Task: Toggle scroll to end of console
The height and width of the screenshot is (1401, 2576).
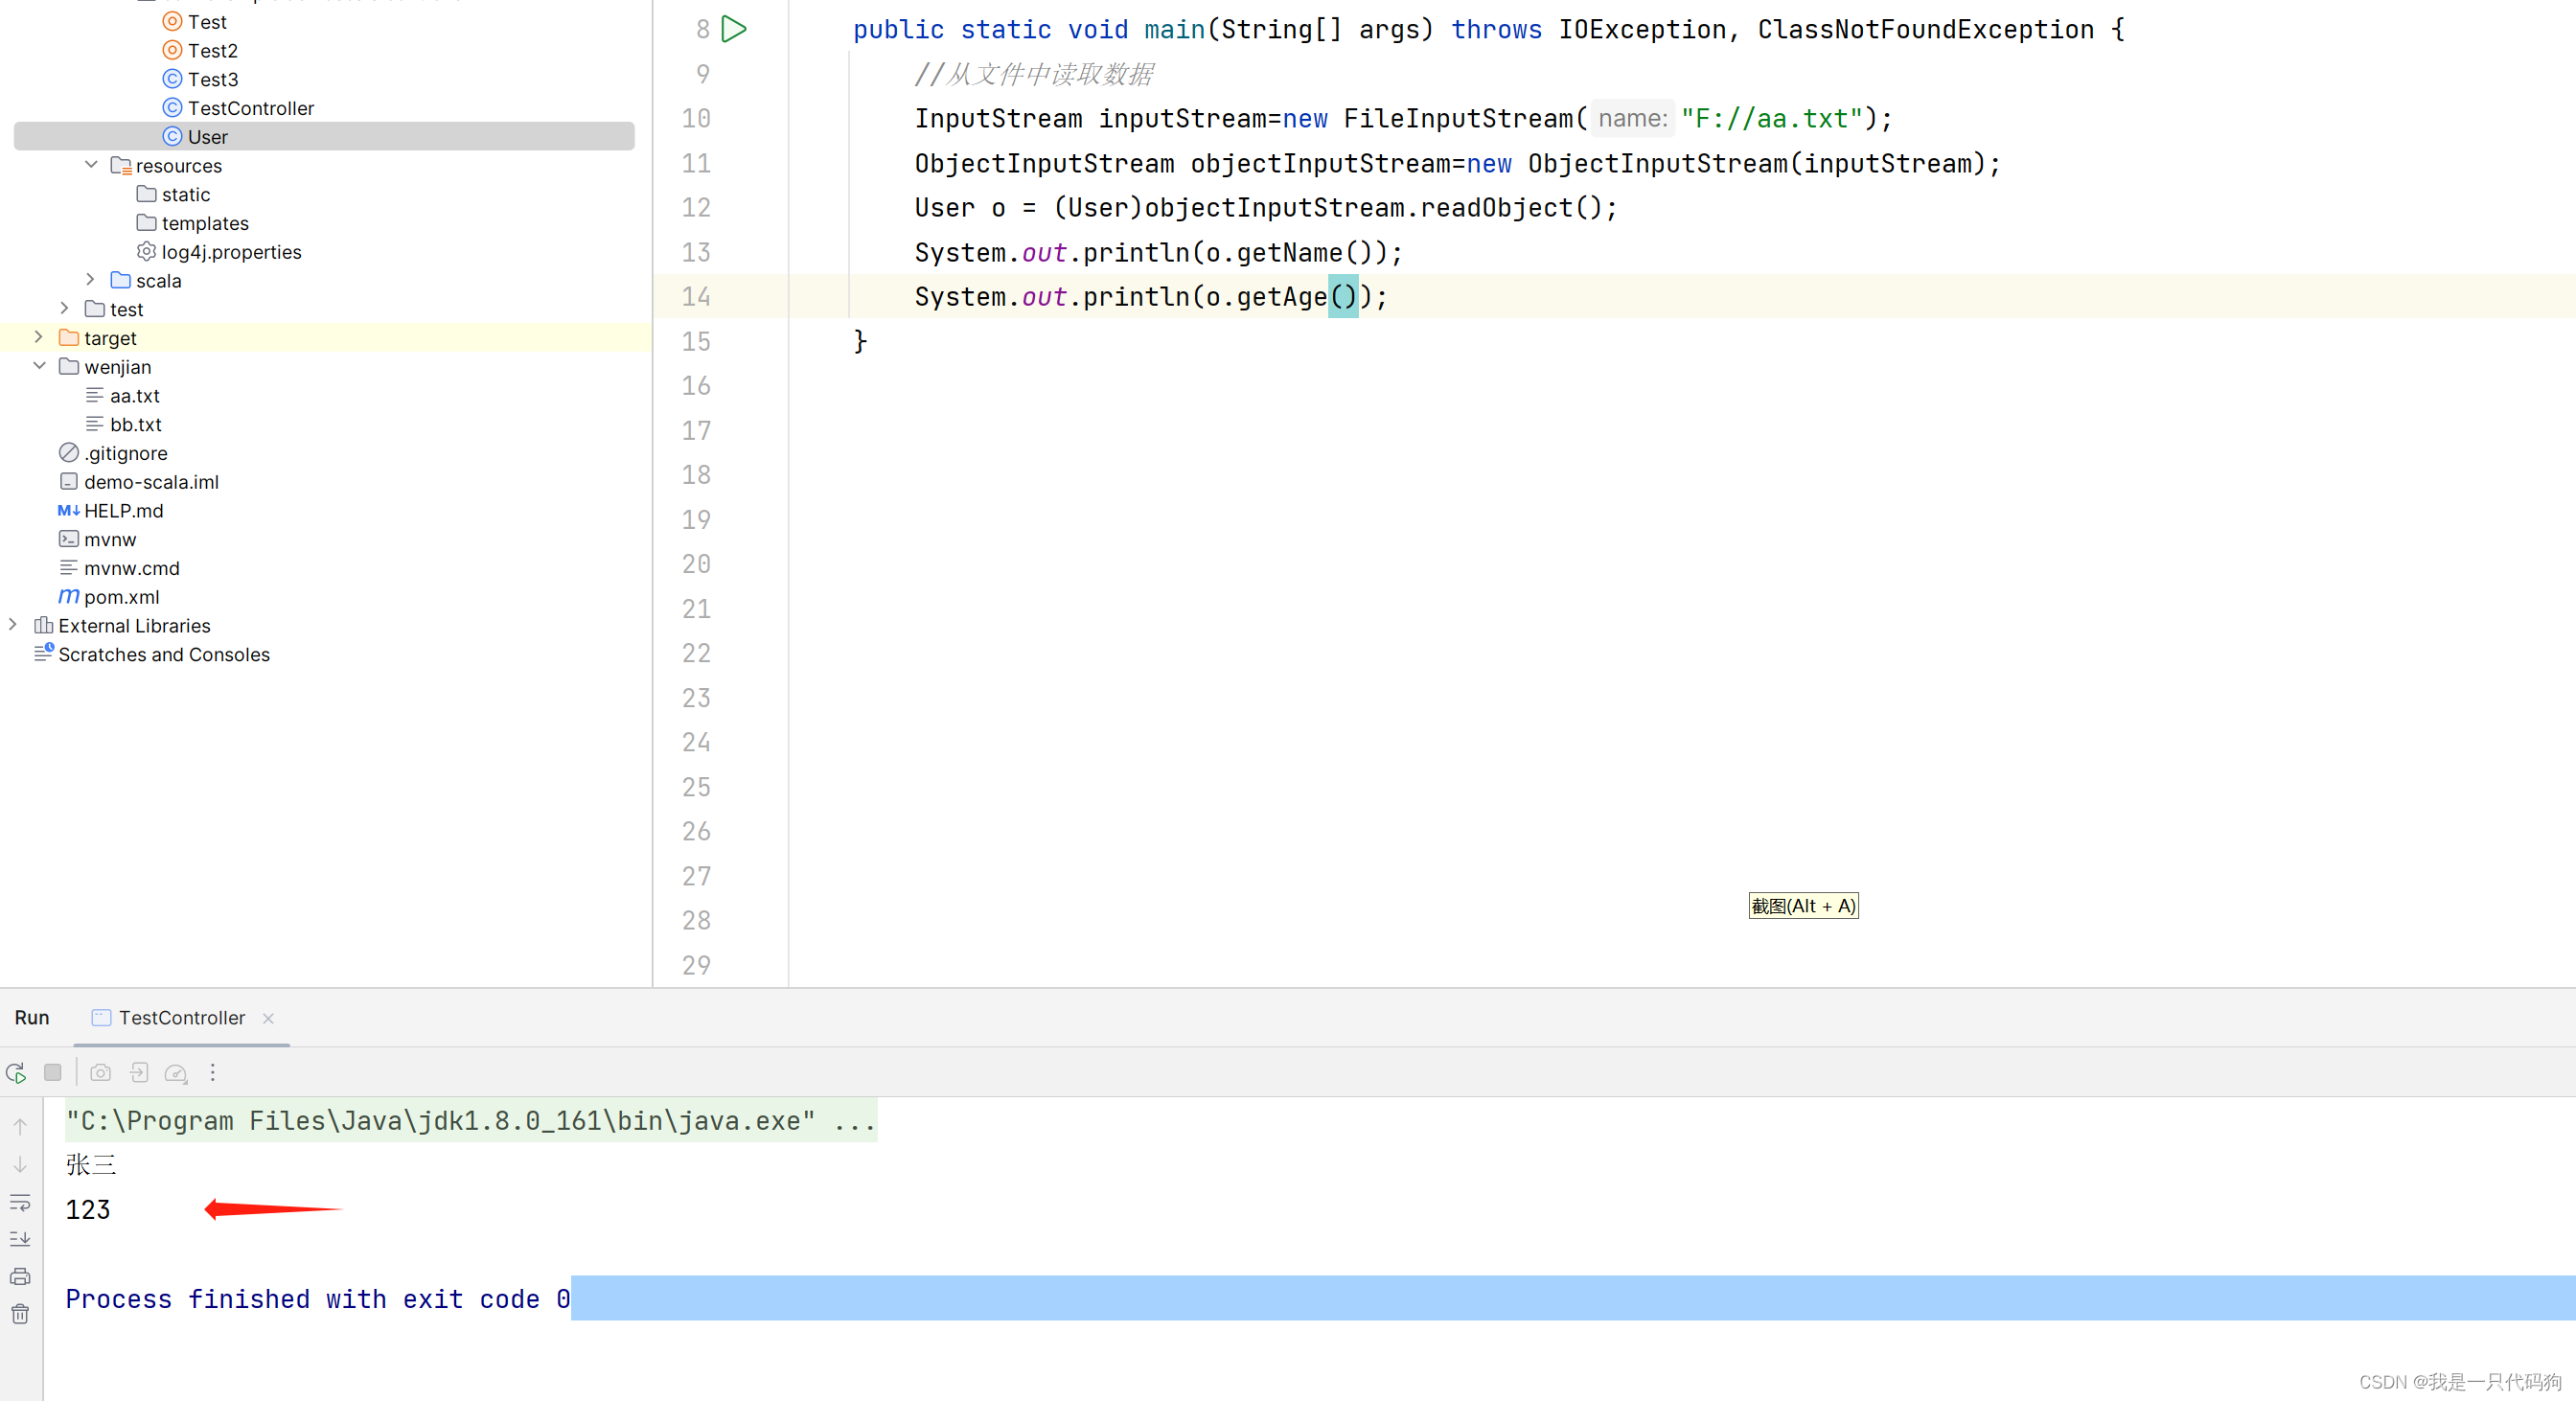Action: (x=20, y=1239)
